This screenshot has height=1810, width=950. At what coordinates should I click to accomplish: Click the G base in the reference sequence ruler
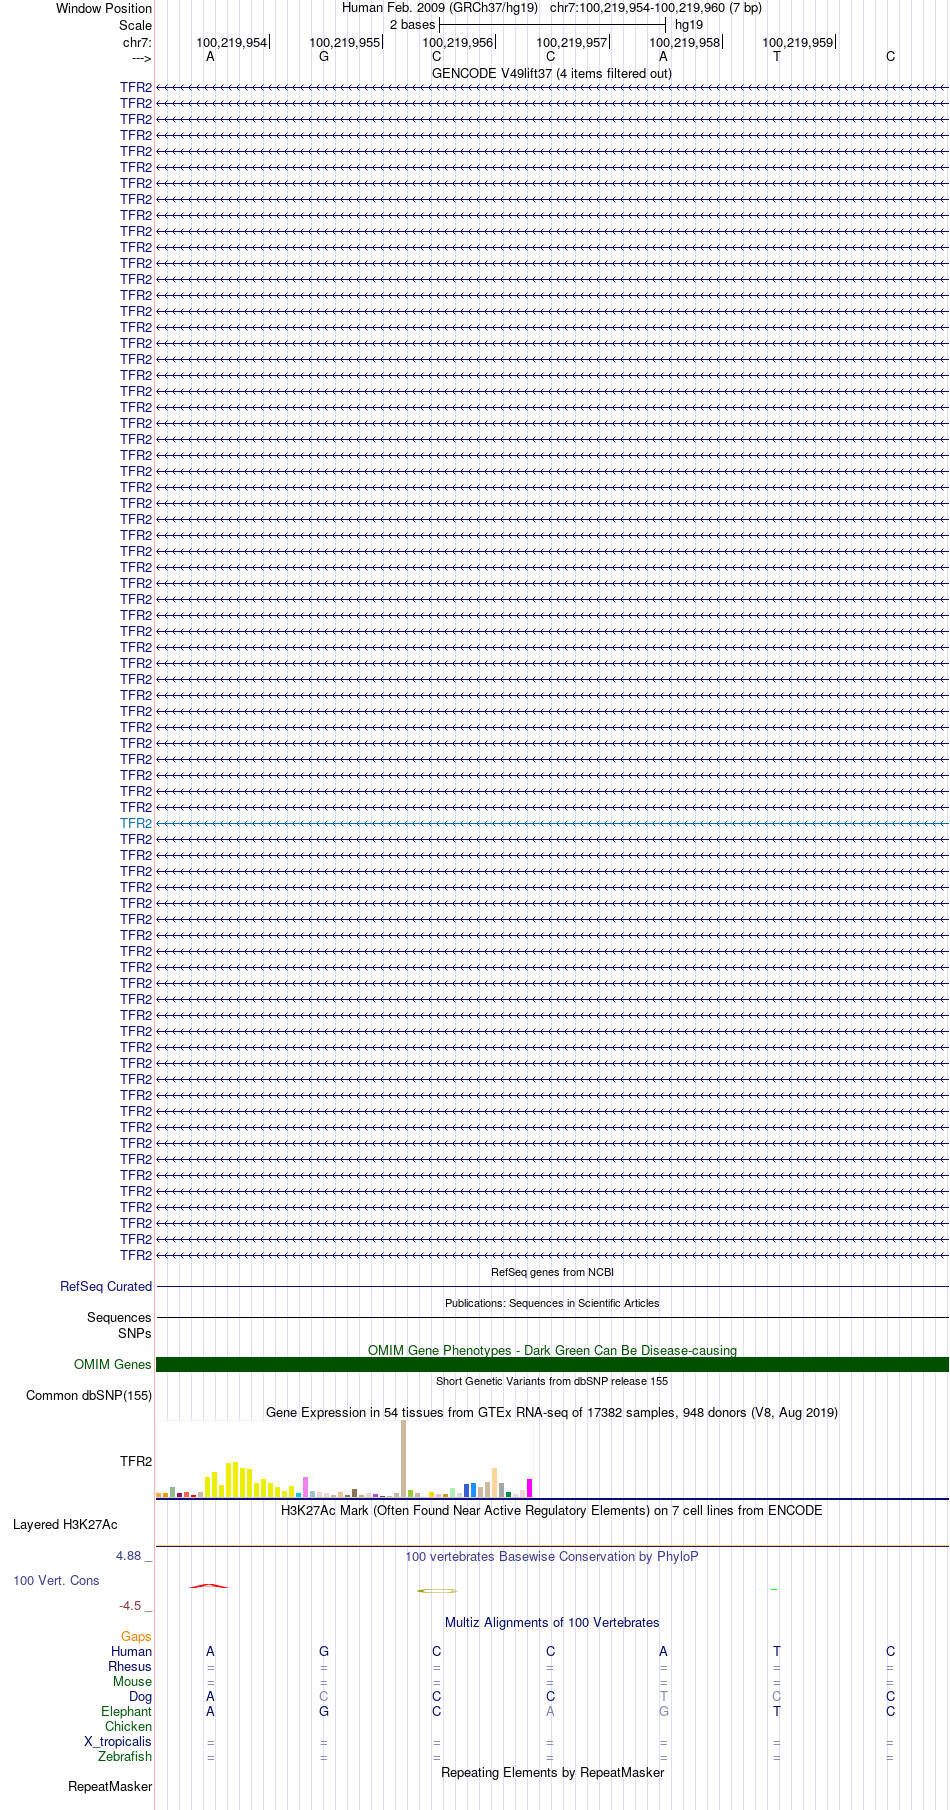[x=324, y=57]
